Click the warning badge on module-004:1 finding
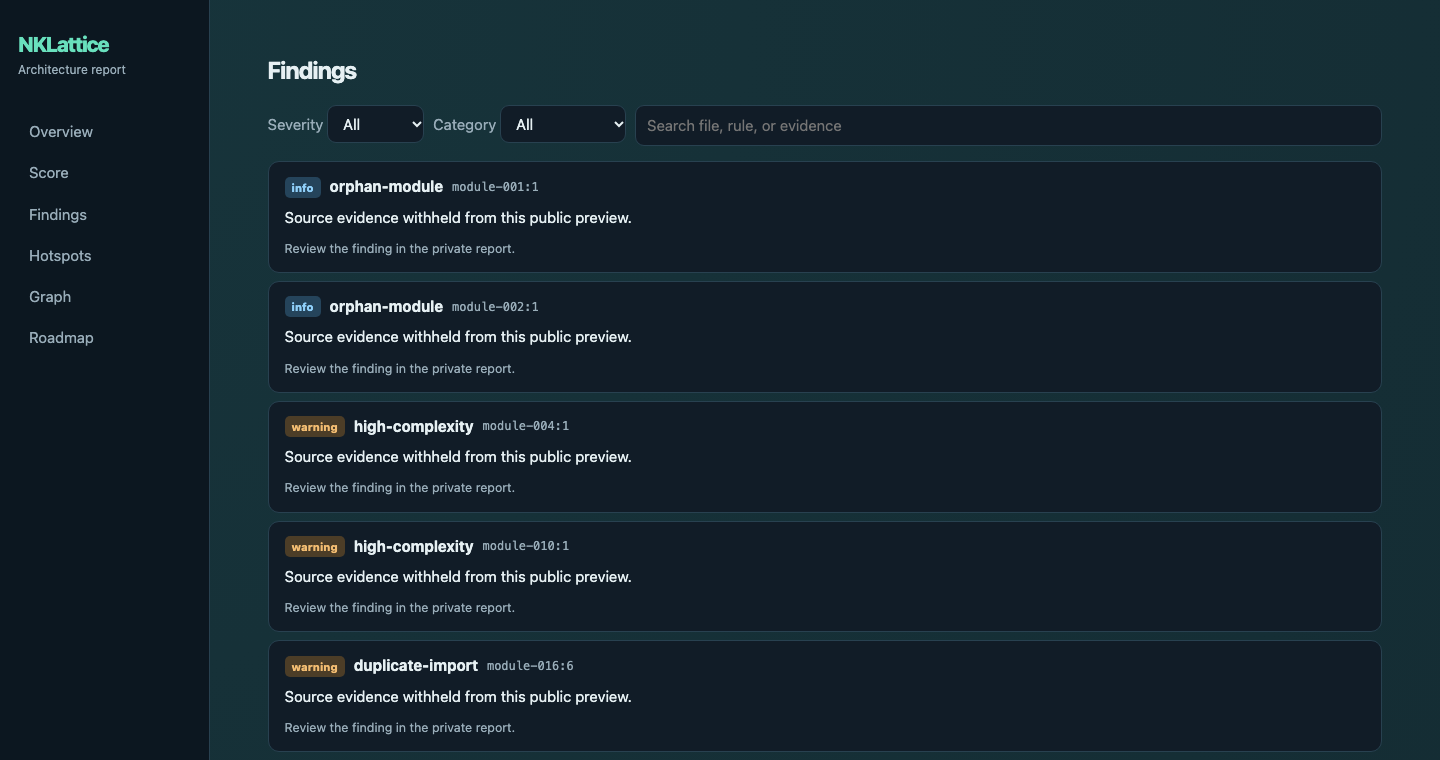1440x760 pixels. [315, 427]
